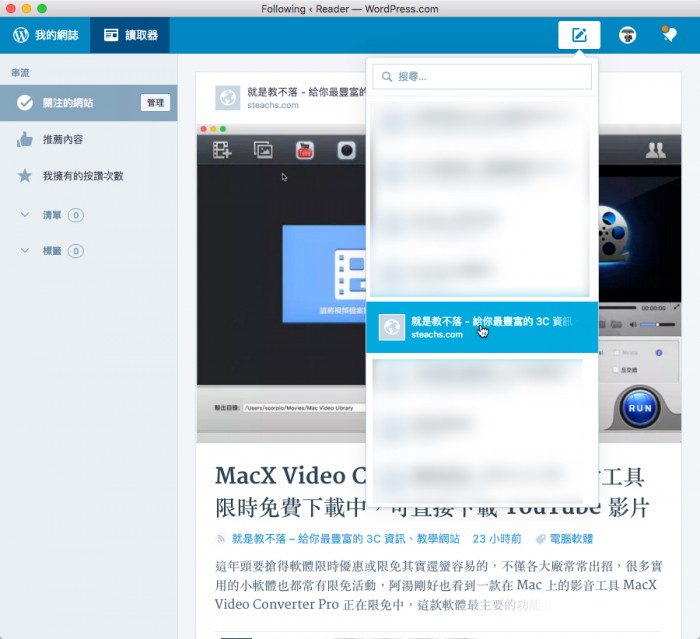
Task: Select steachs.com site in the dropdown list
Action: click(482, 327)
